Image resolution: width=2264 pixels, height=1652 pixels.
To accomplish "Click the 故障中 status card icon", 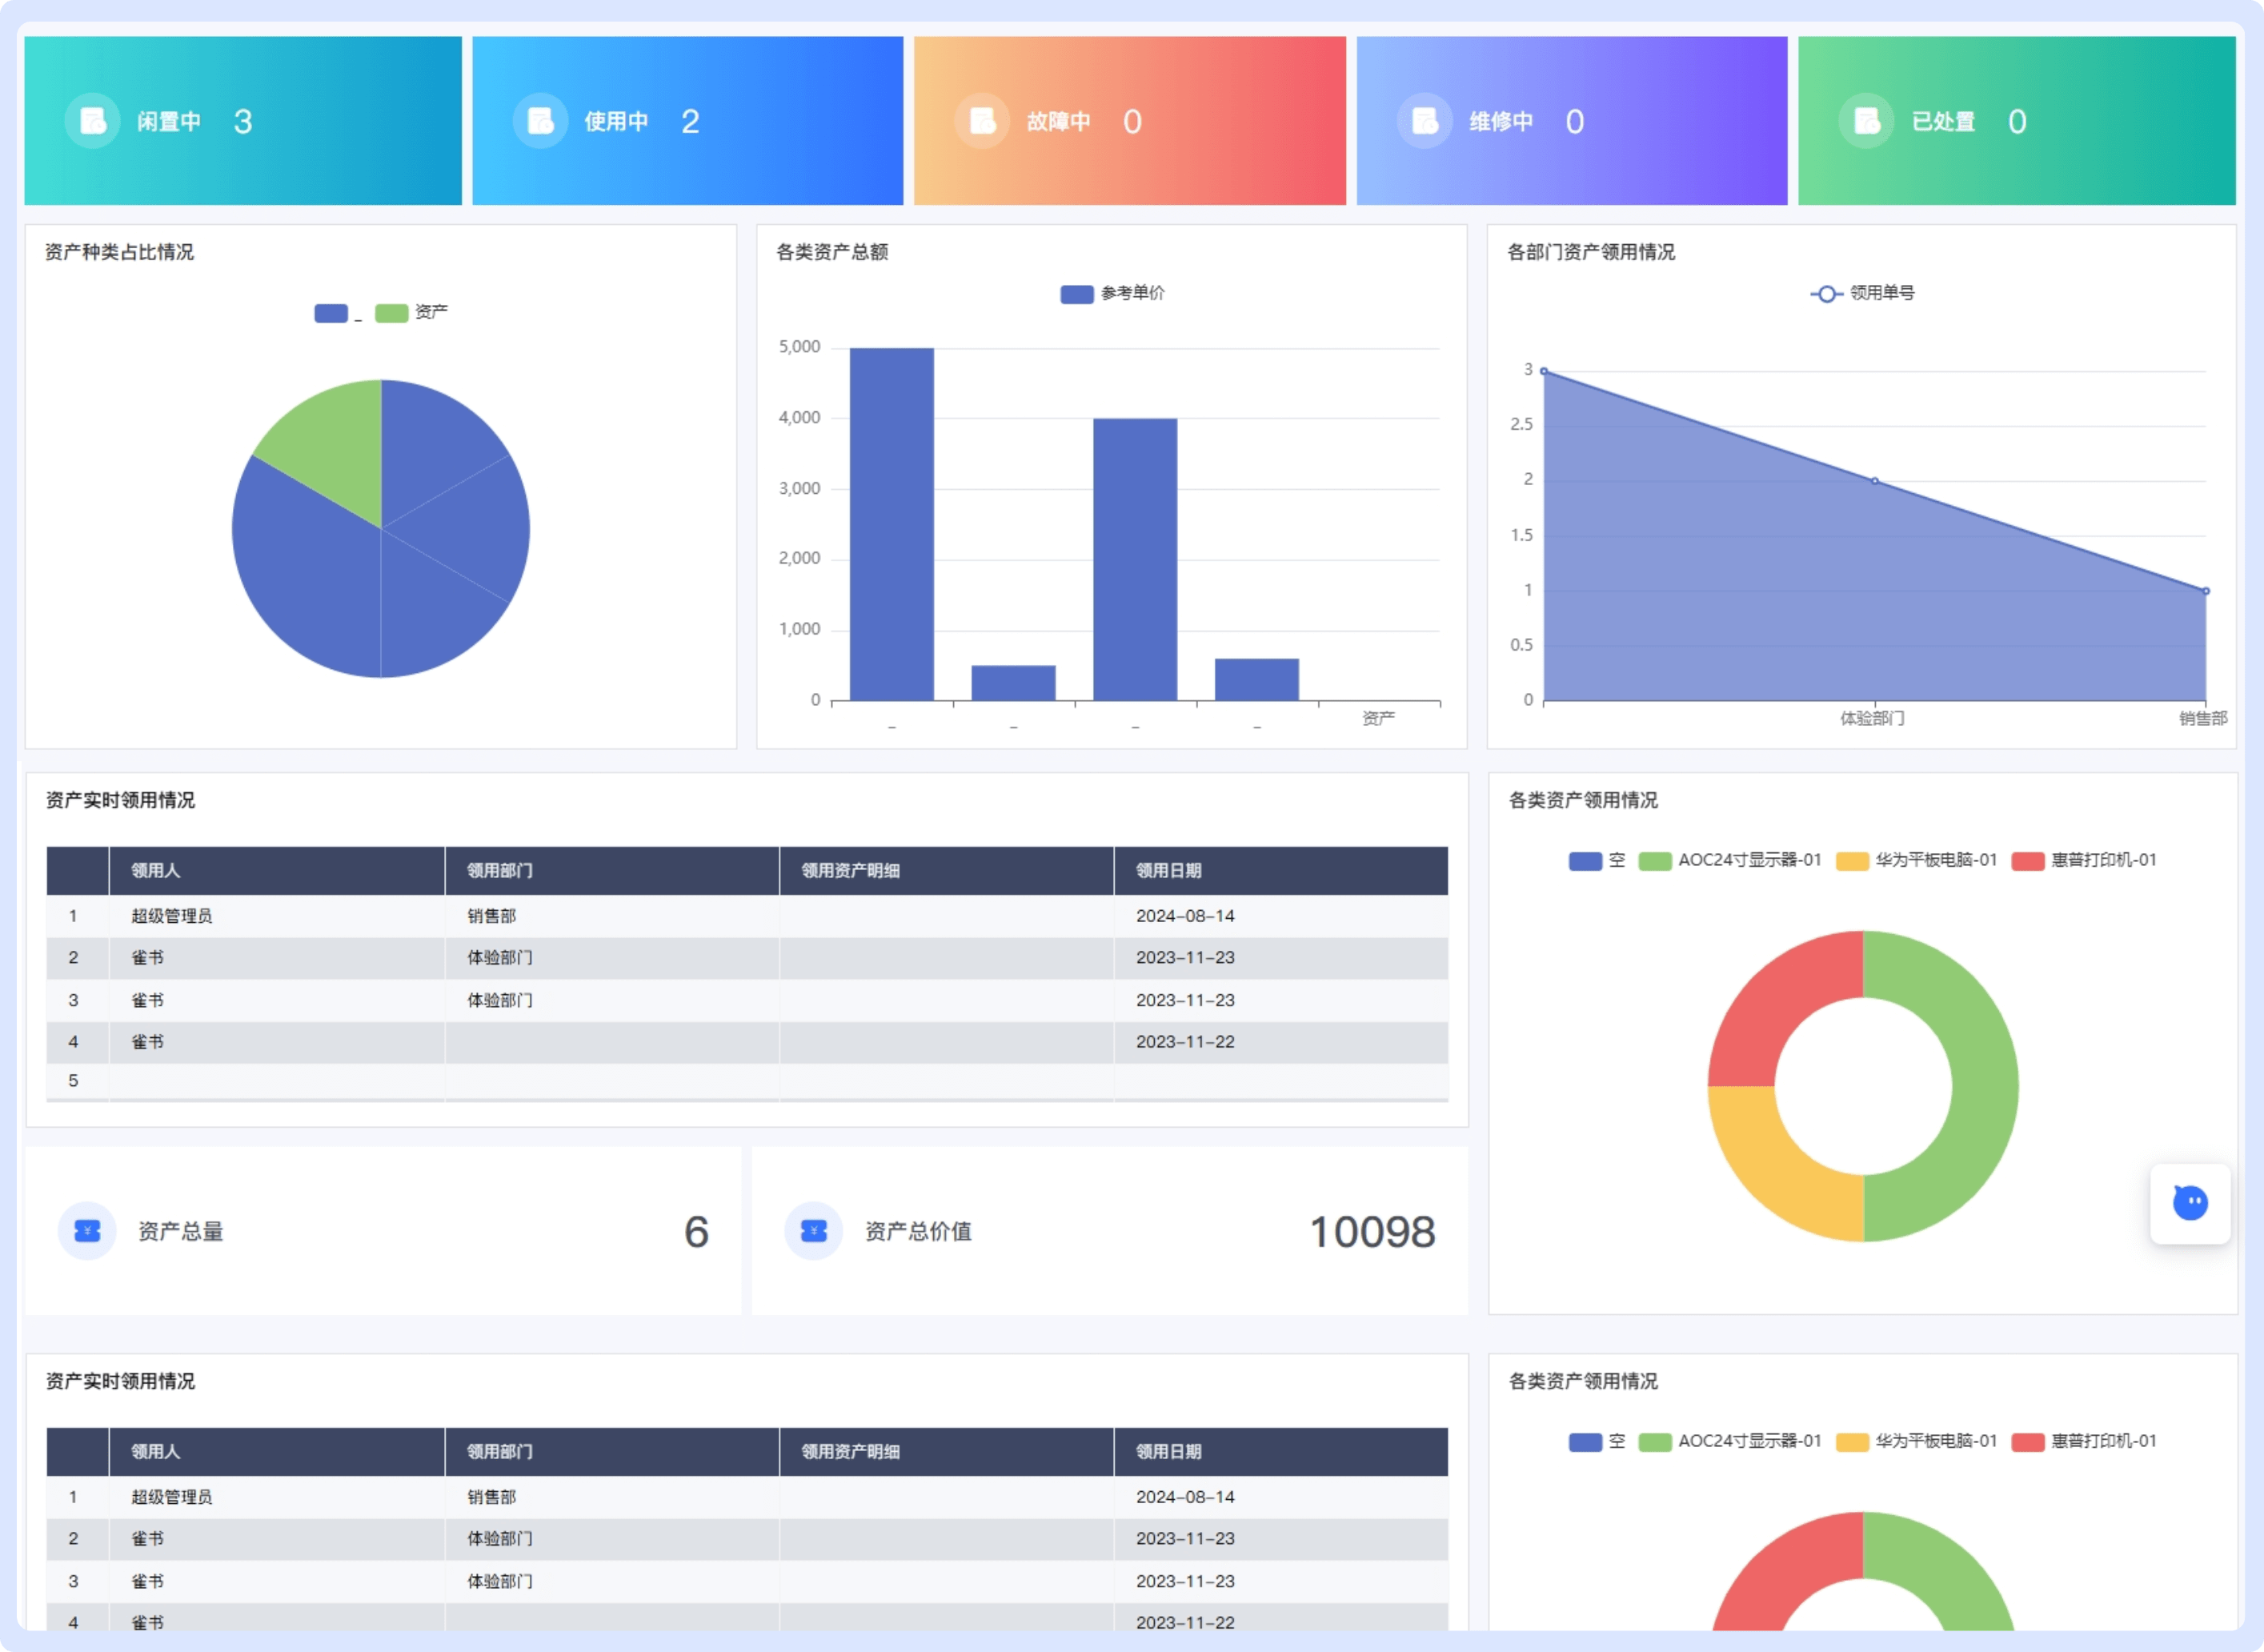I will 983,121.
